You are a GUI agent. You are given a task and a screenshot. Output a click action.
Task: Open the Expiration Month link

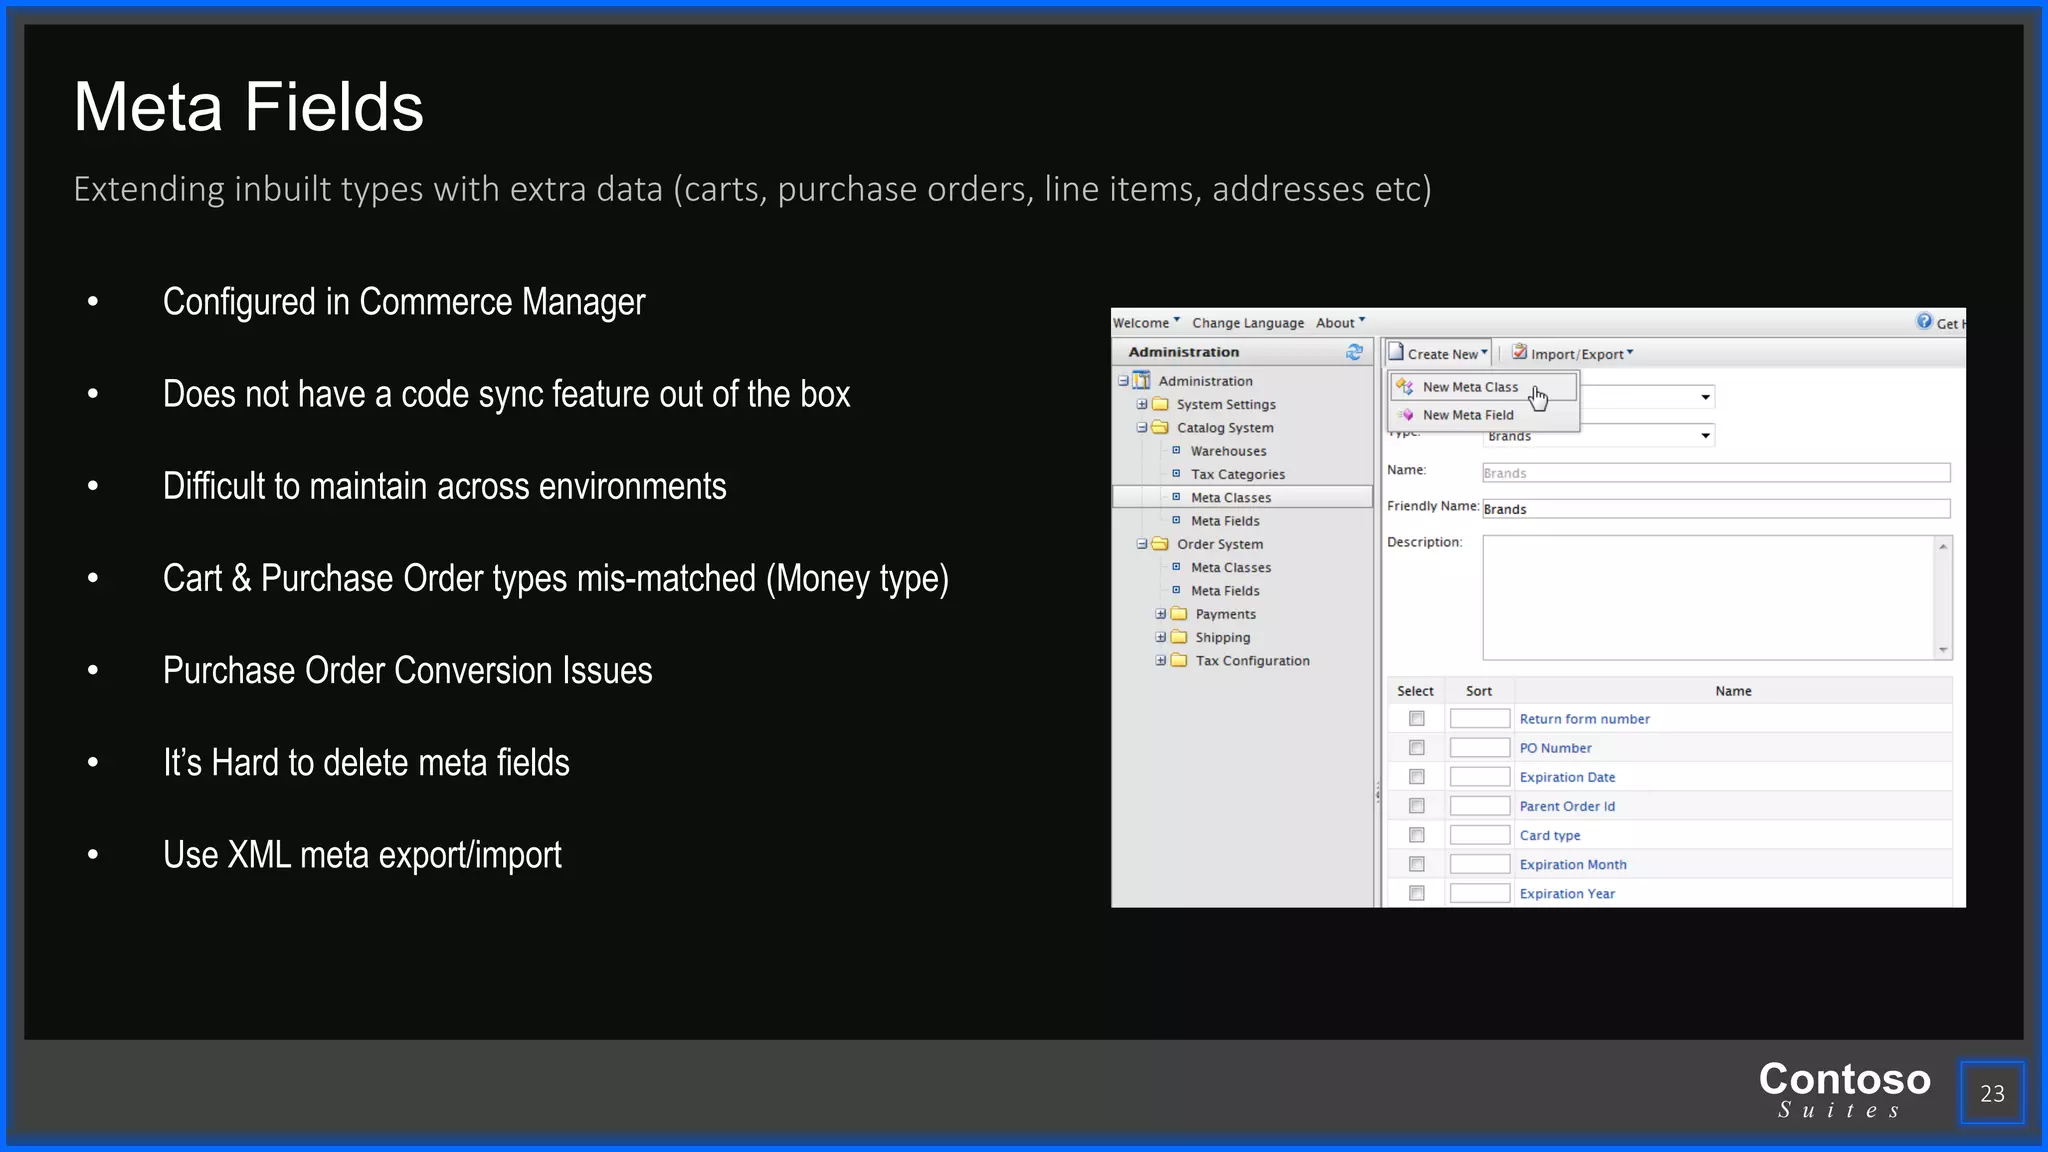tap(1573, 864)
